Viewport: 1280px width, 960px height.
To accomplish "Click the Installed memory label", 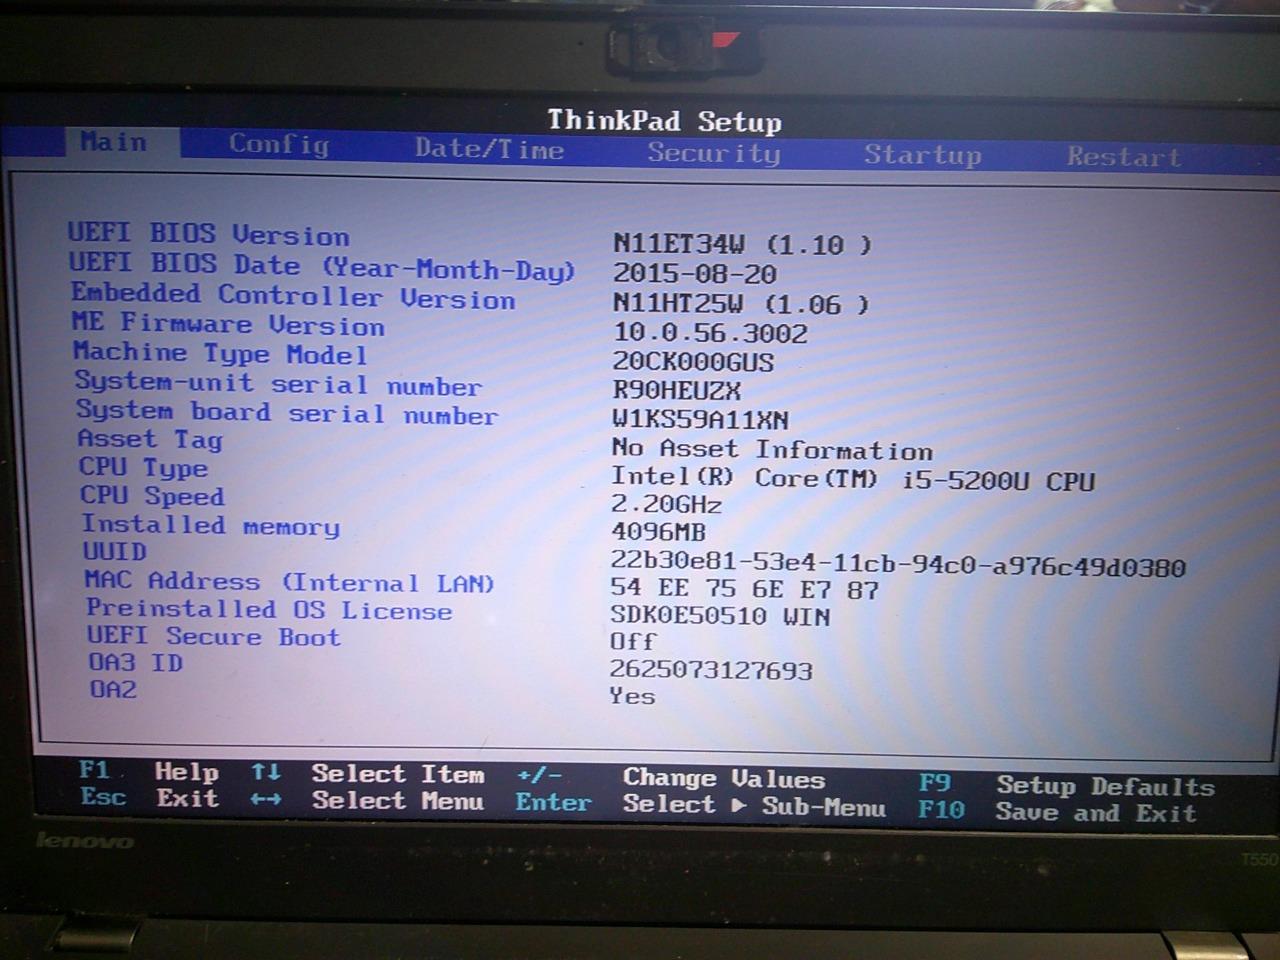I will coord(211,524).
